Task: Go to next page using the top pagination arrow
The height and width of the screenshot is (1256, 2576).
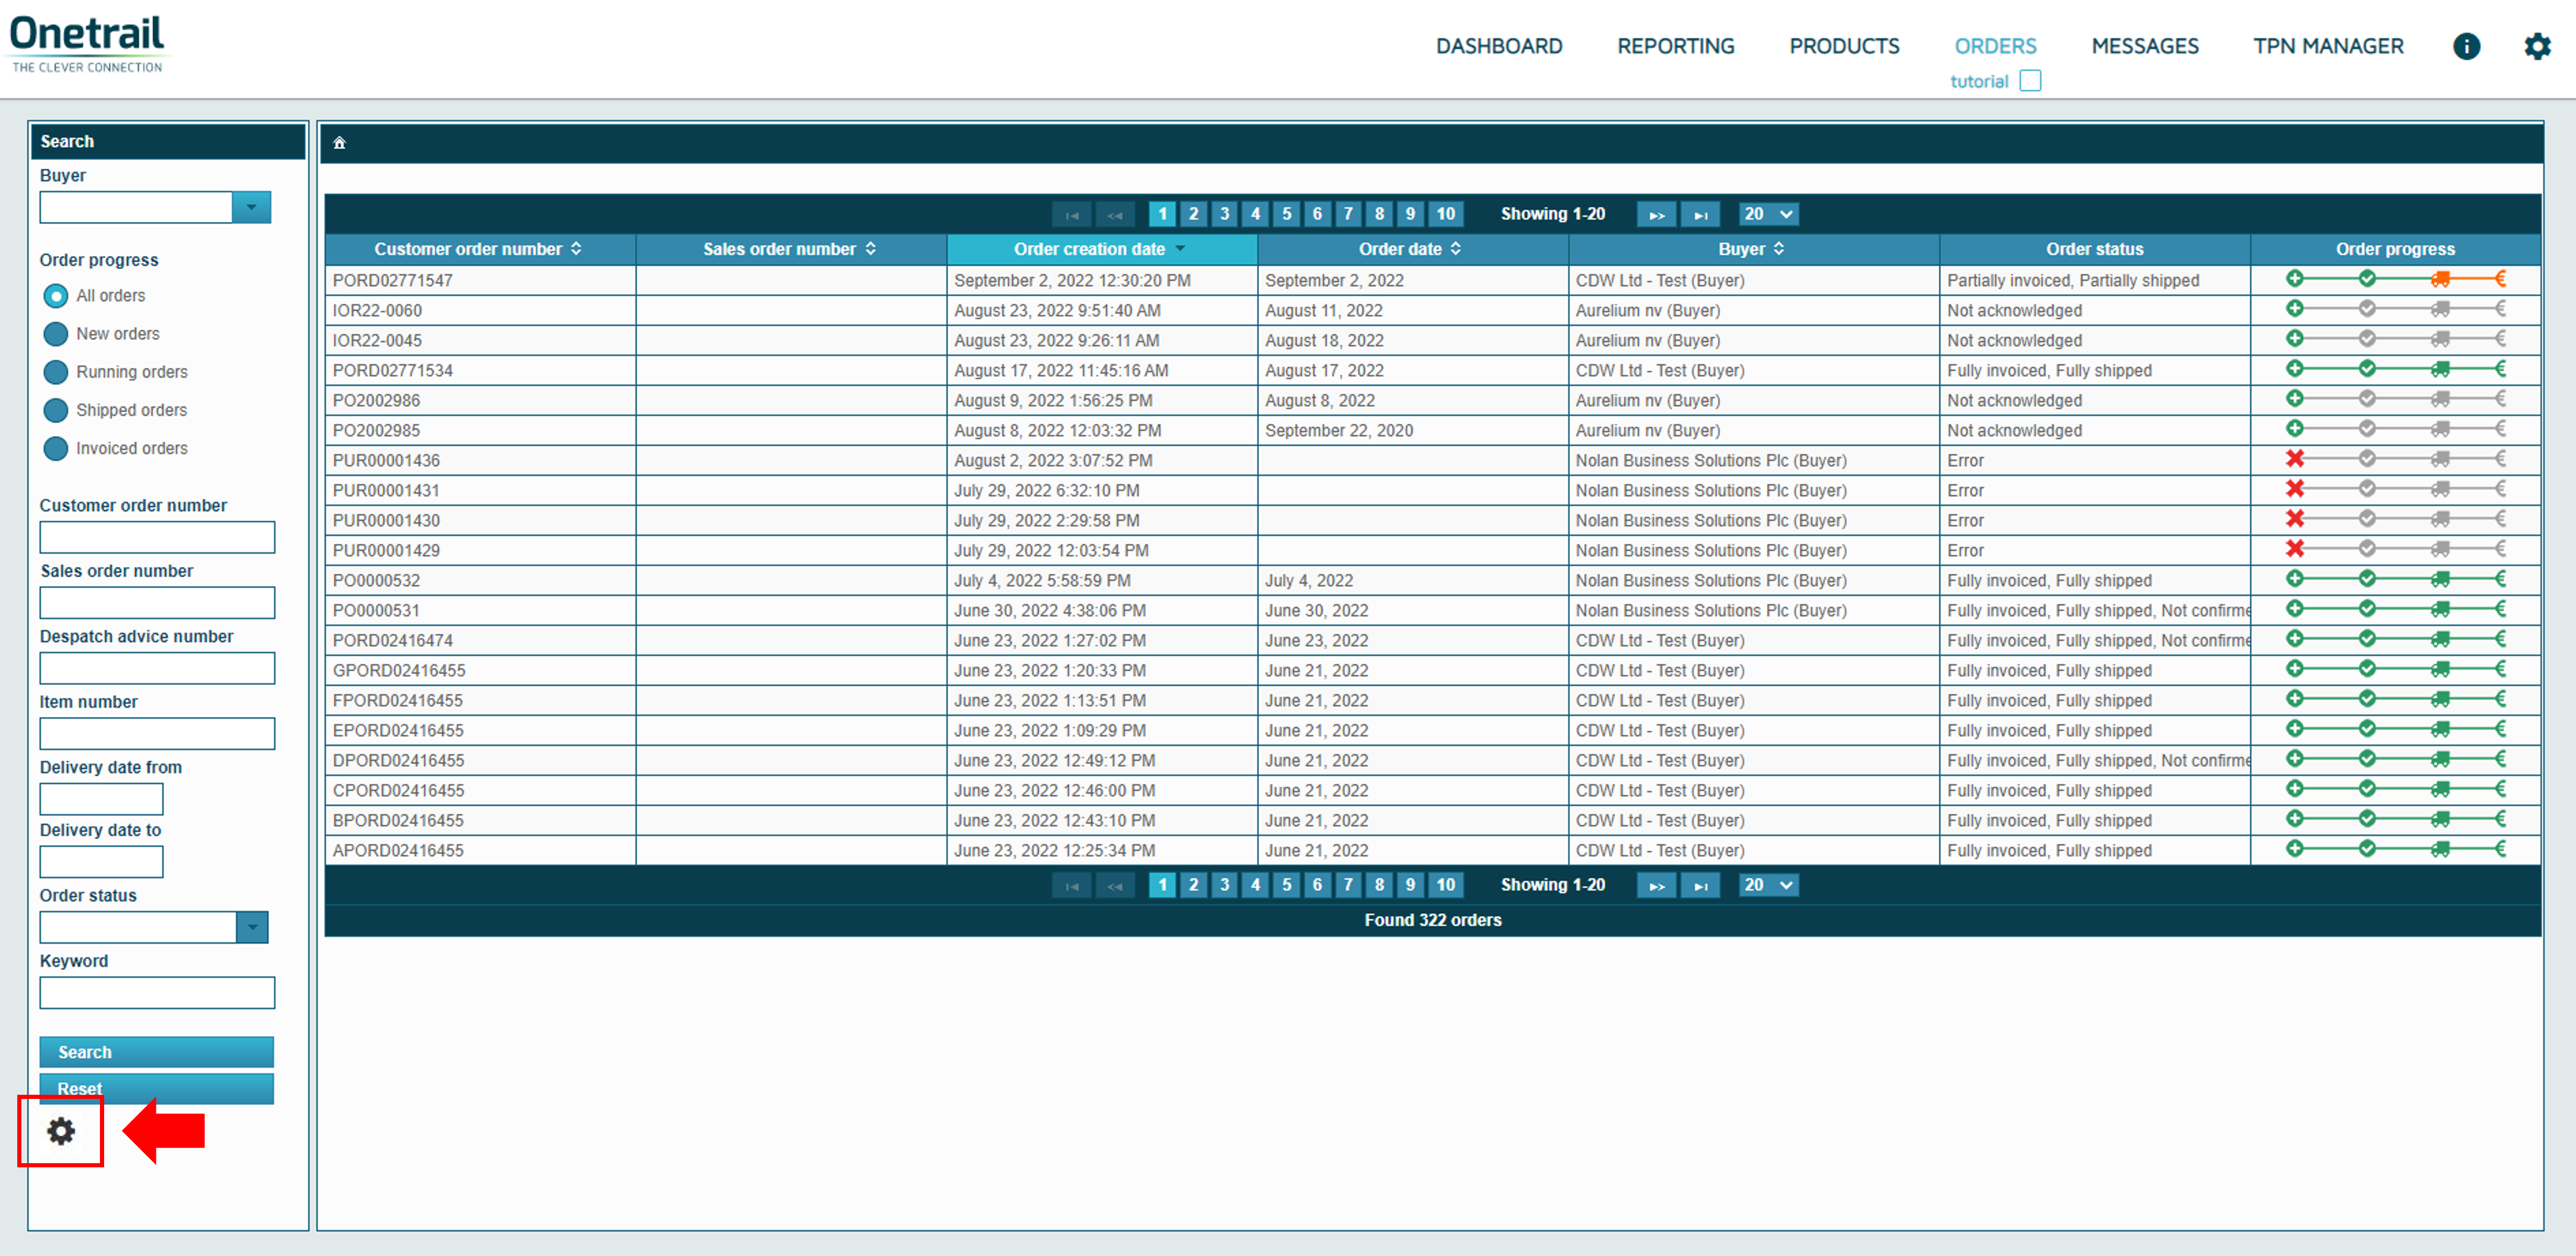Action: 1656,214
